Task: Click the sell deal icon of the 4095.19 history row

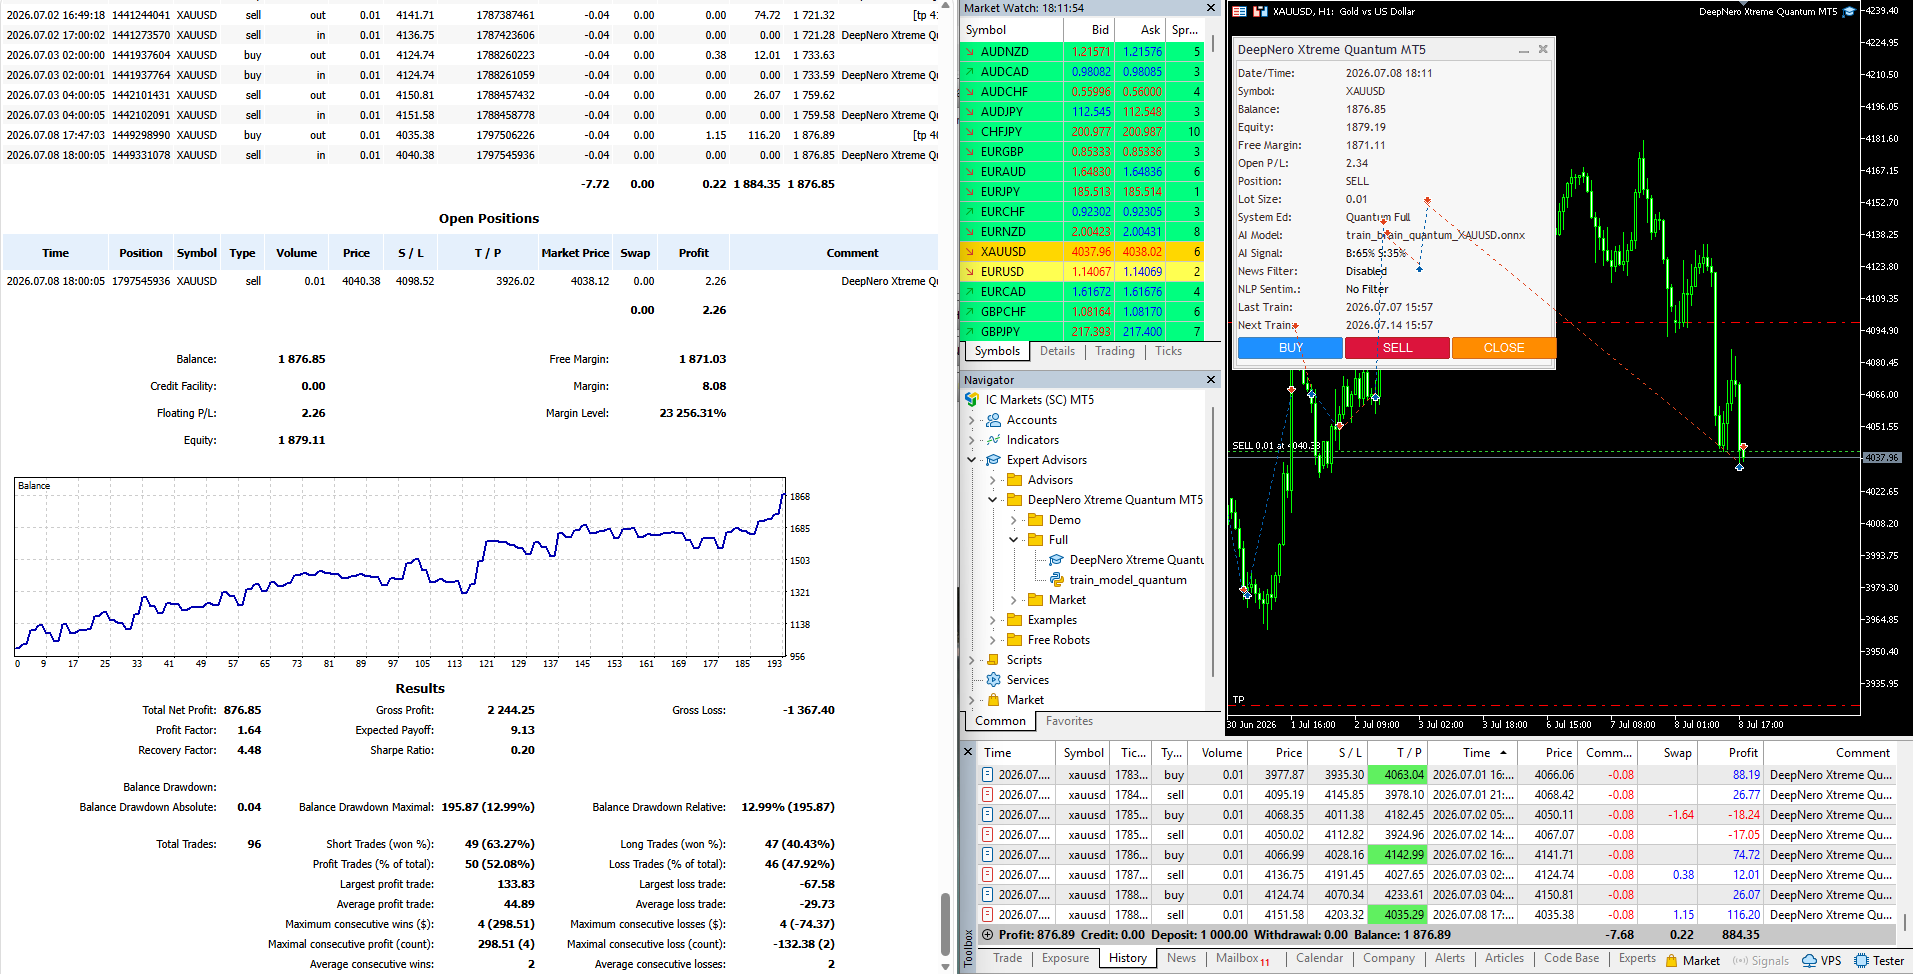Action: (x=987, y=795)
